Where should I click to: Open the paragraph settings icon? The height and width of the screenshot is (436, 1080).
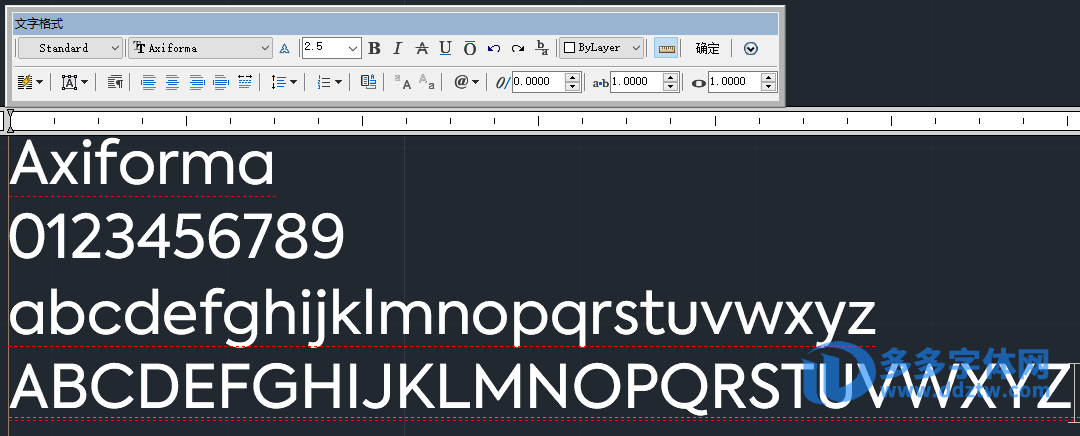tap(115, 82)
